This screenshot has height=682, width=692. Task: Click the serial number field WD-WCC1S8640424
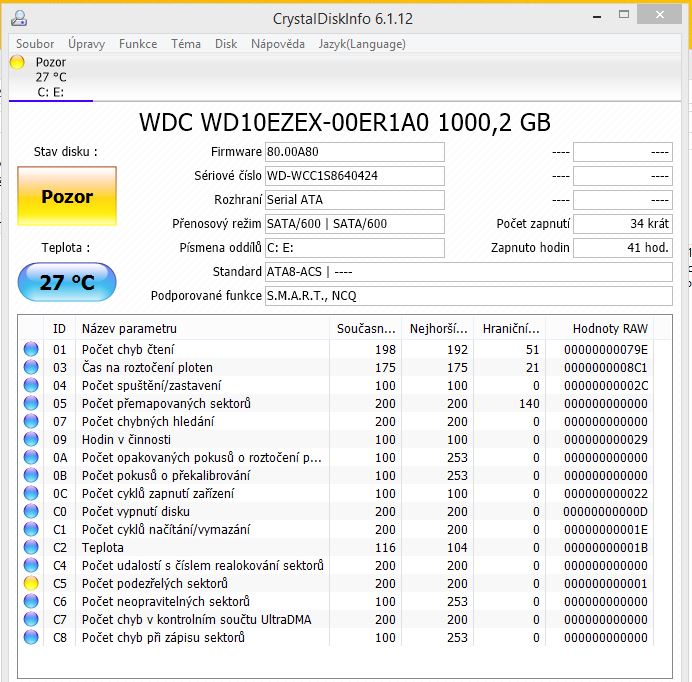(x=355, y=176)
